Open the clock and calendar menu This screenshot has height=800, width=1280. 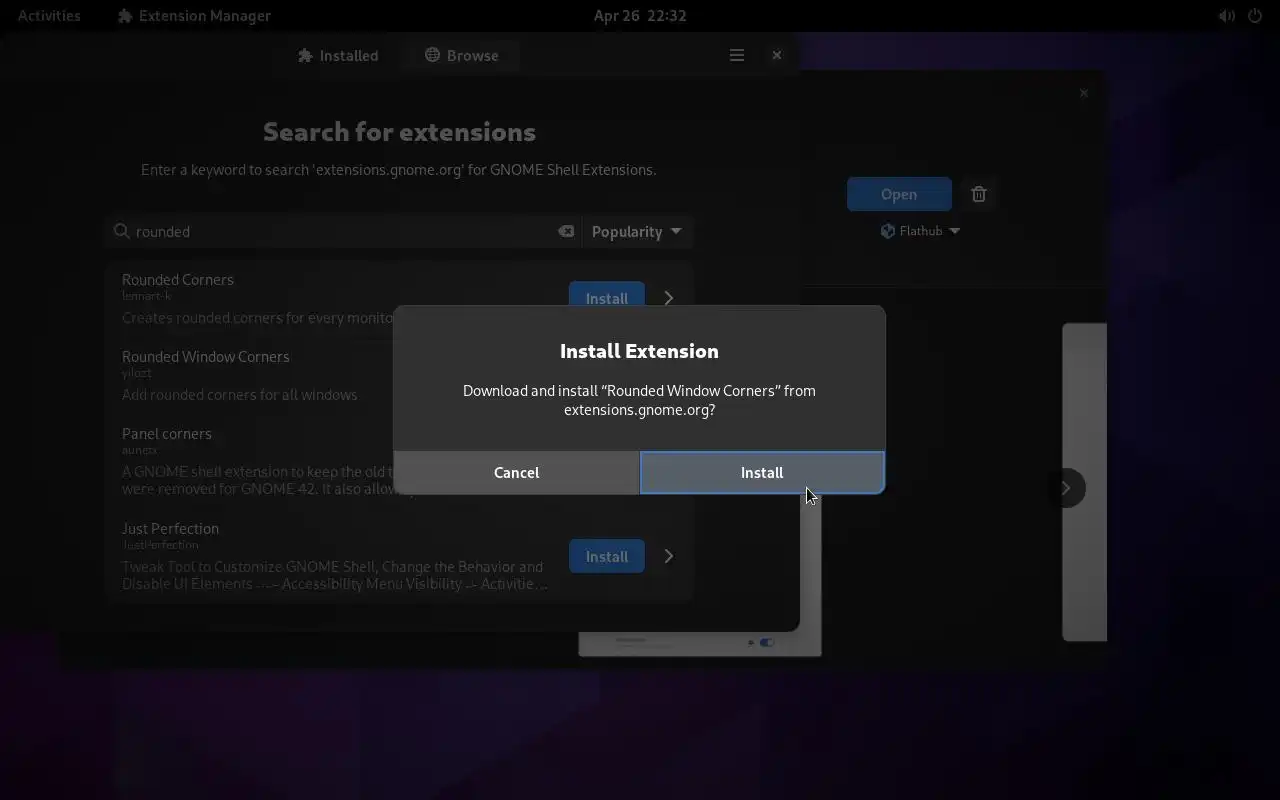tap(640, 15)
